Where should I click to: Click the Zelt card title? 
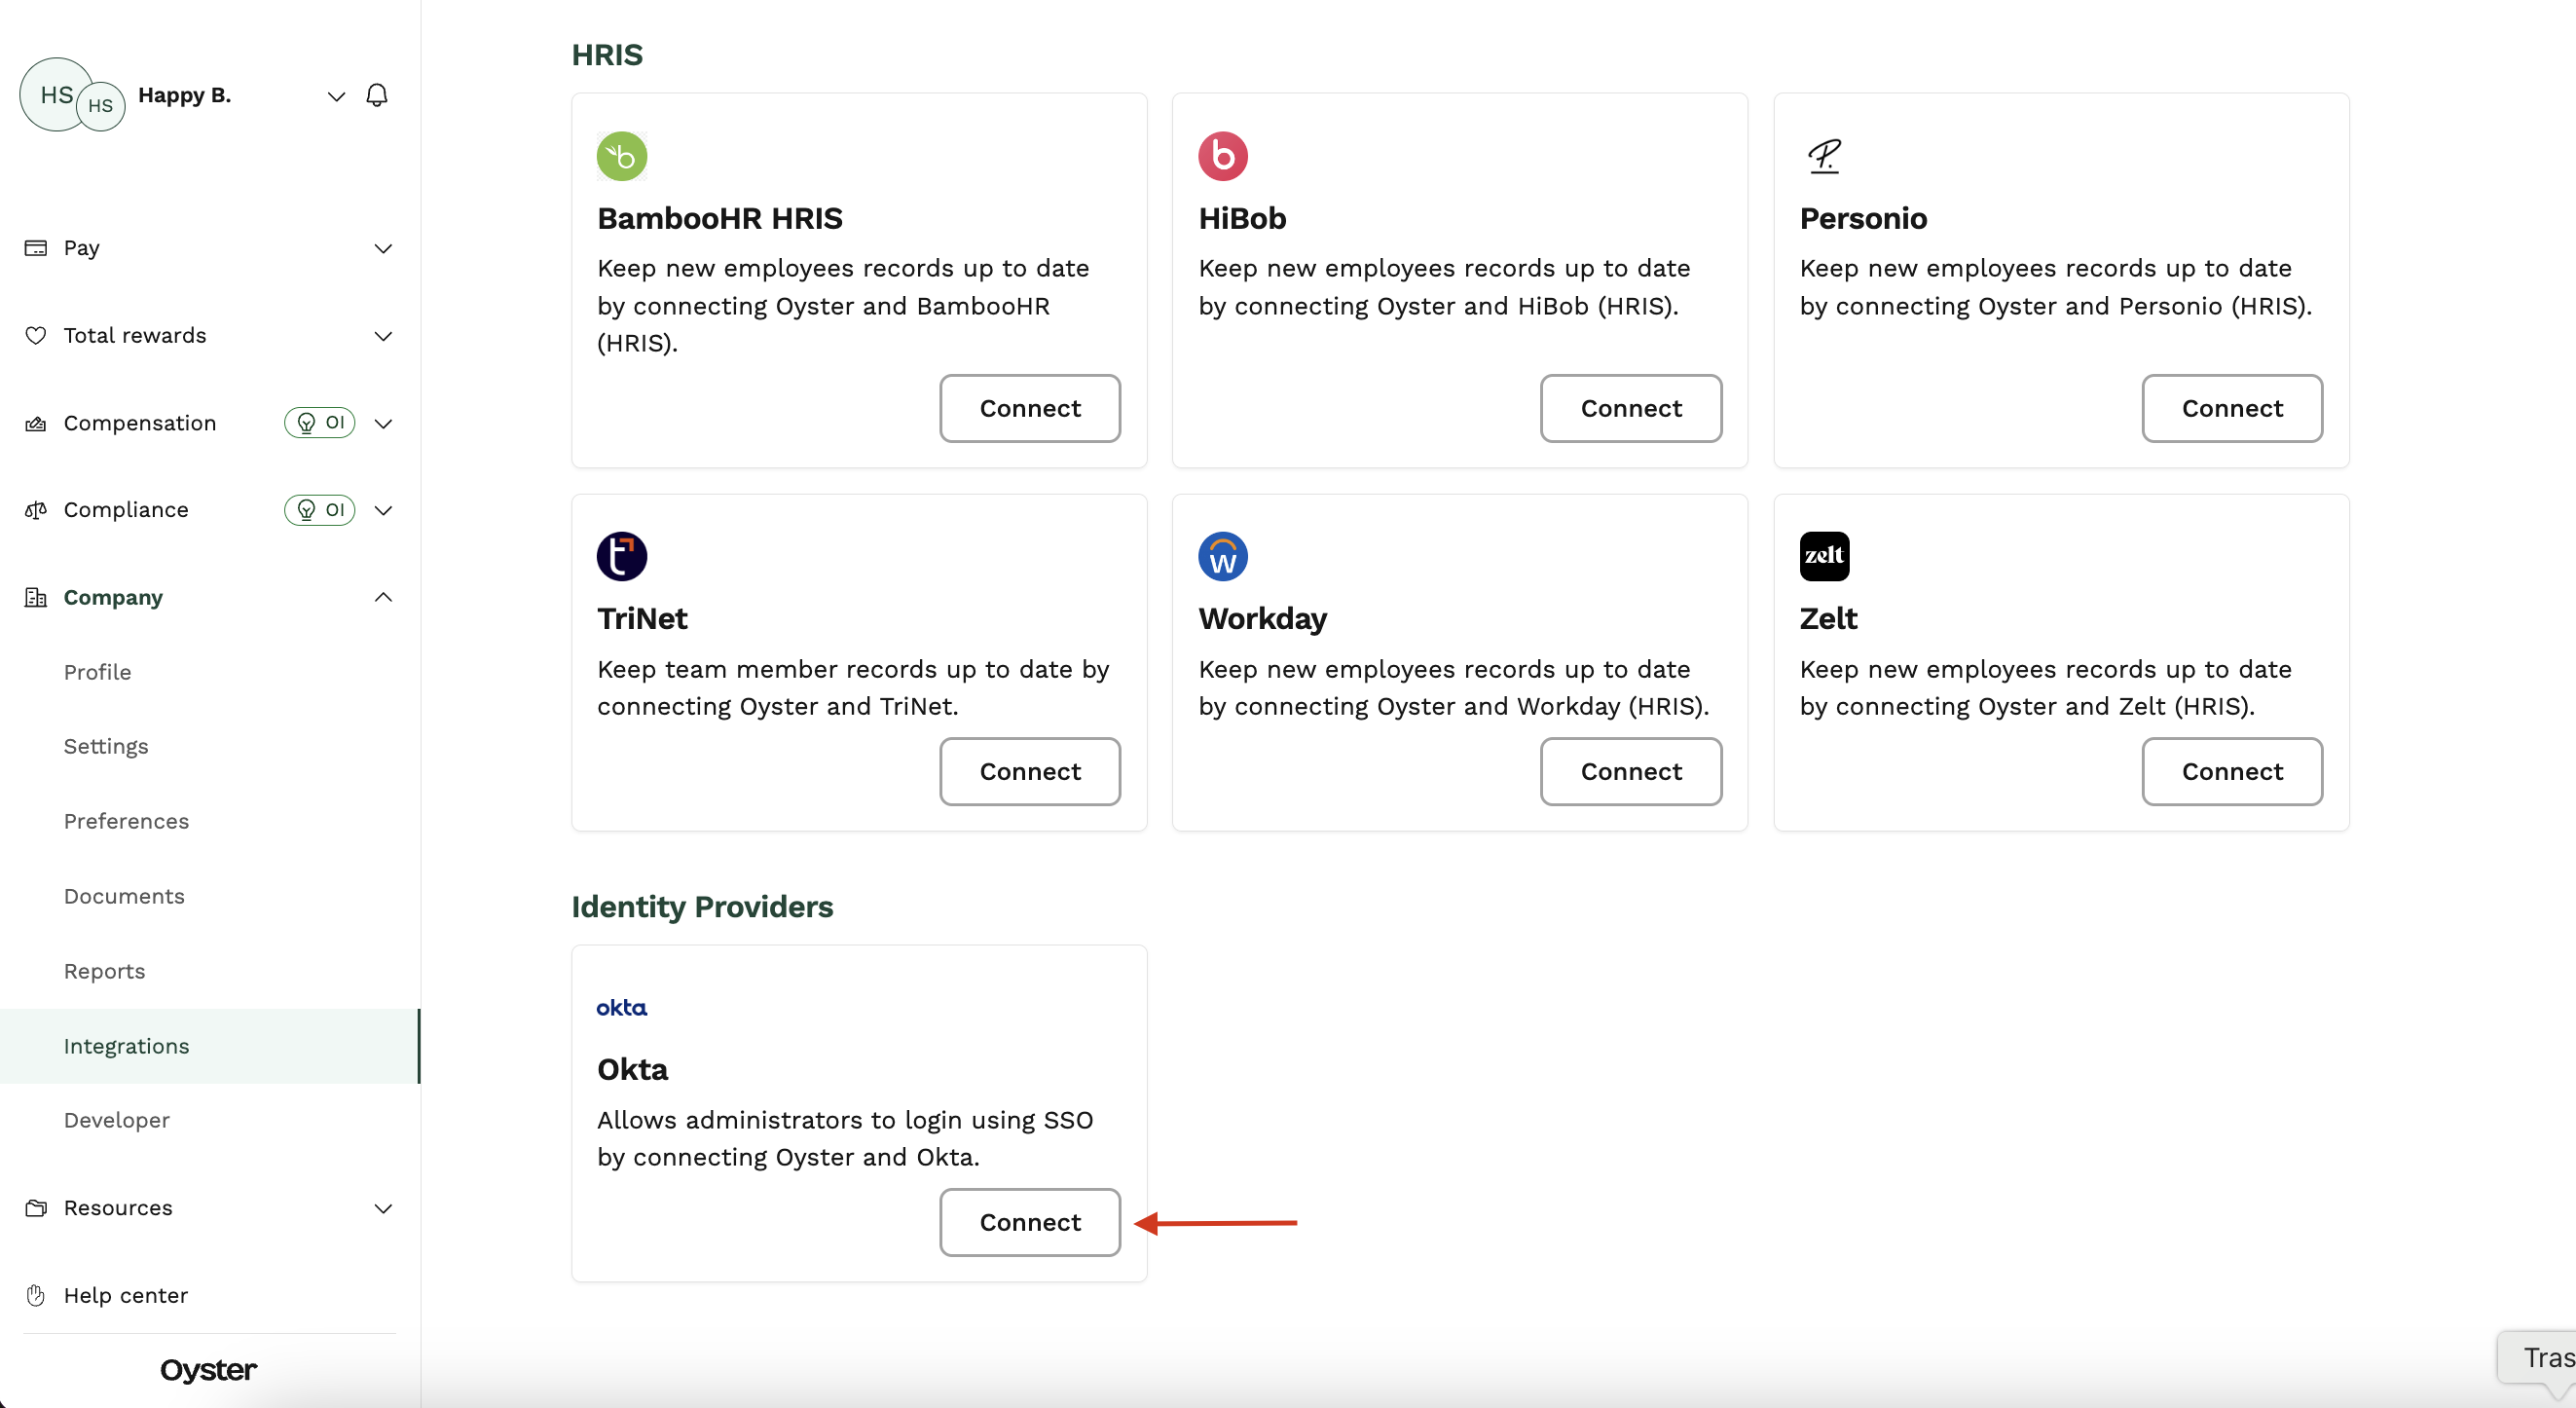click(x=1828, y=619)
